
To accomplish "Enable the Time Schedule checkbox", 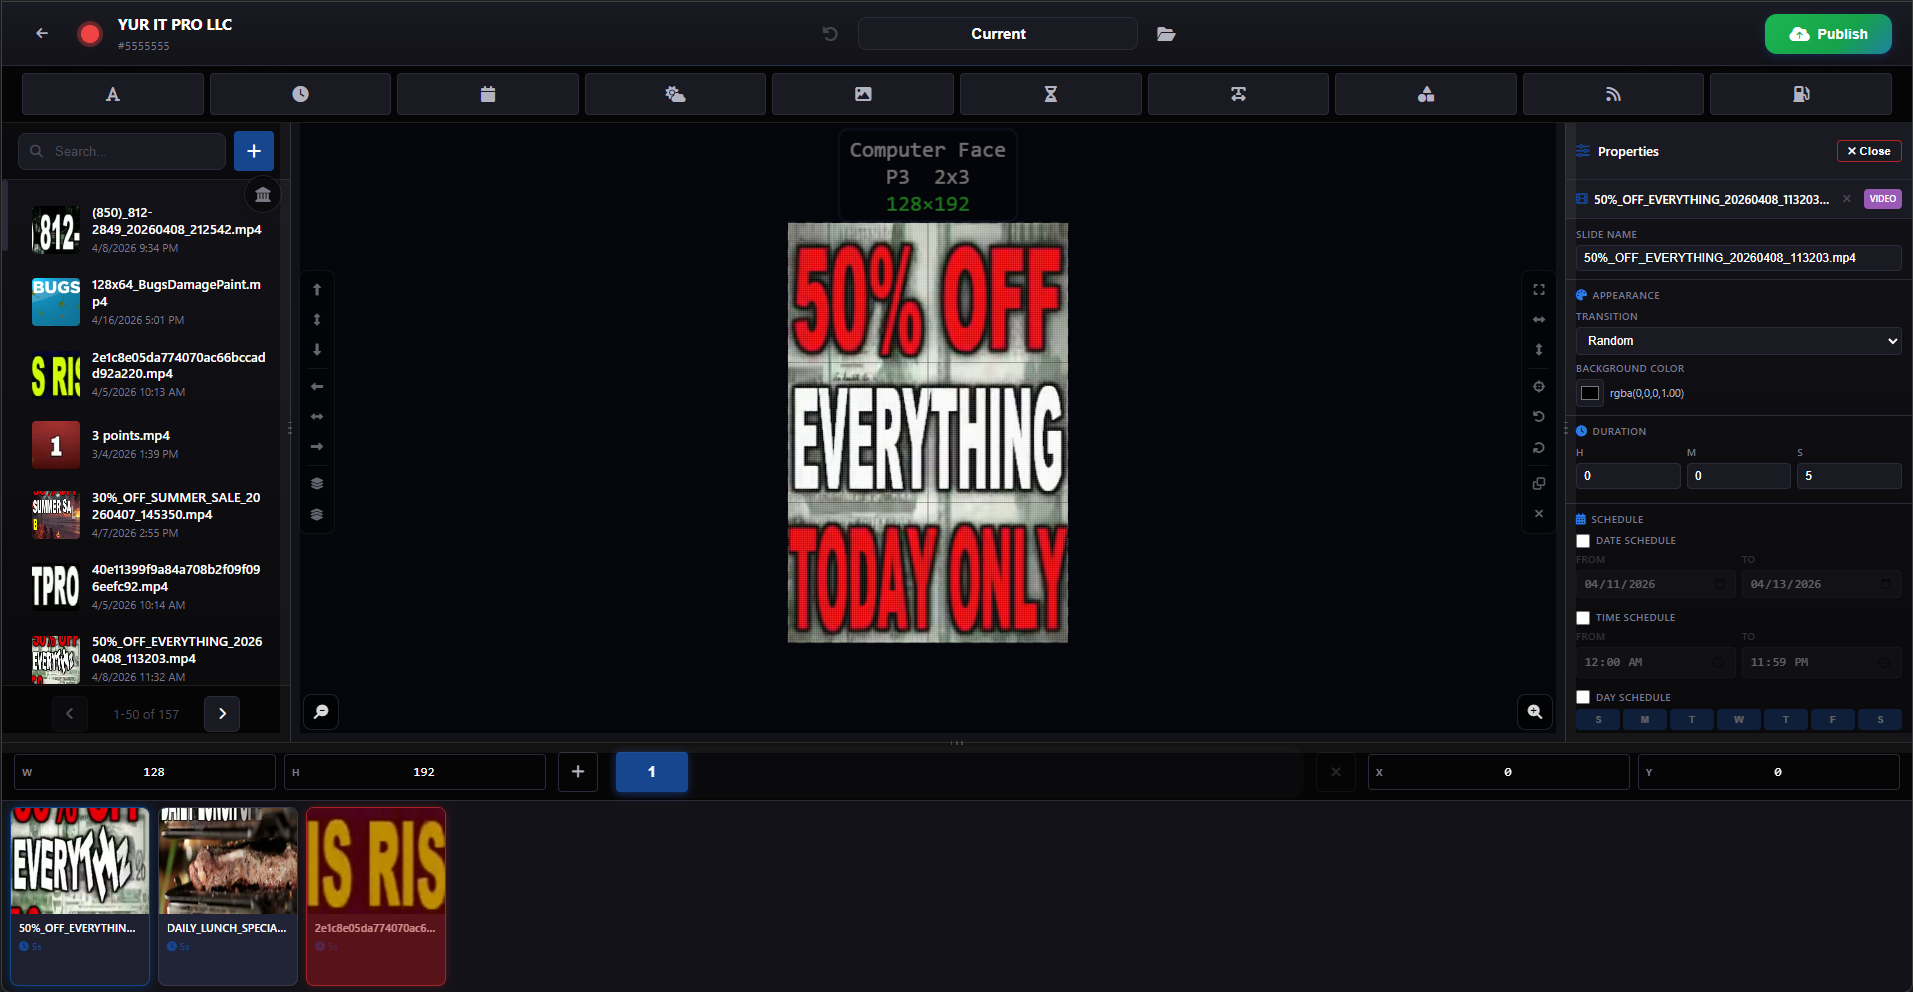I will [1583, 618].
